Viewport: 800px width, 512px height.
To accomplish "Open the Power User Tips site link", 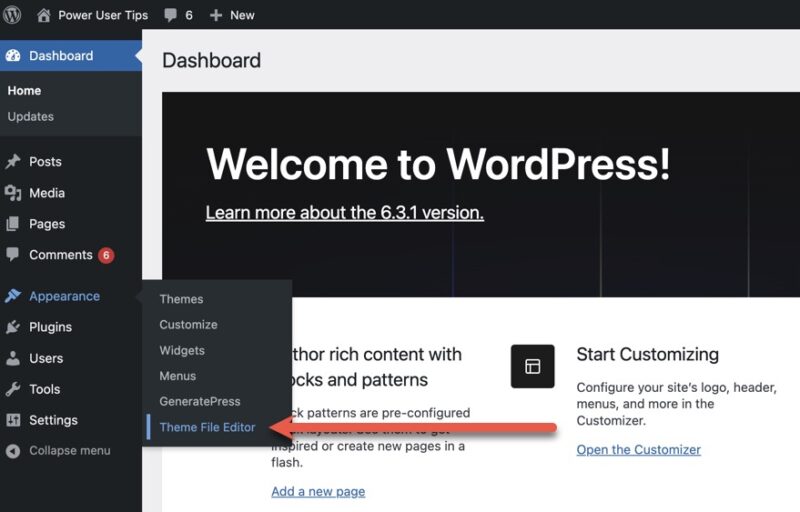I will tap(103, 15).
